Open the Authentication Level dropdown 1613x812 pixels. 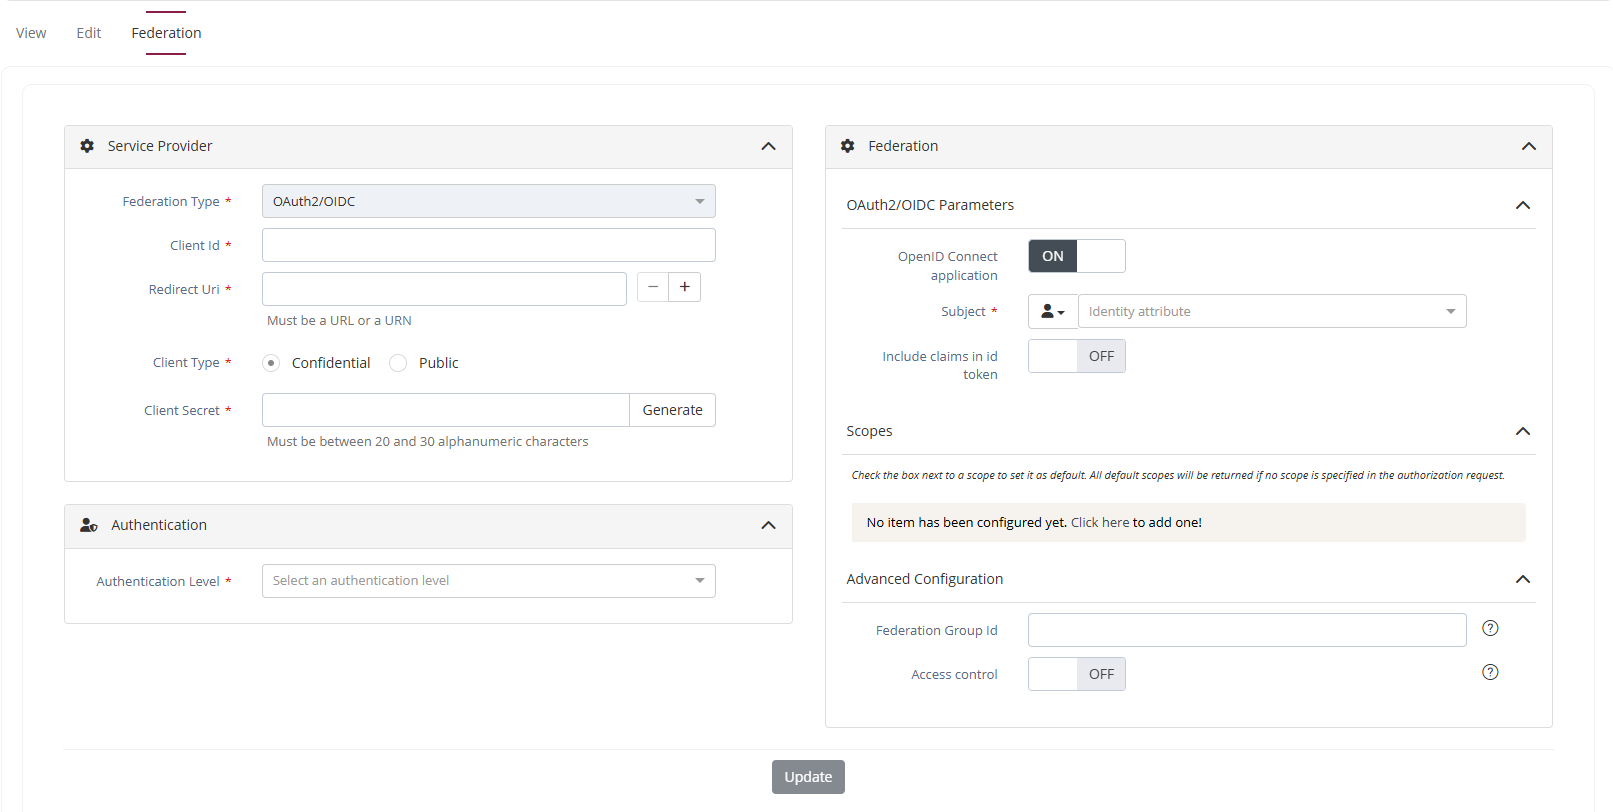click(x=488, y=581)
